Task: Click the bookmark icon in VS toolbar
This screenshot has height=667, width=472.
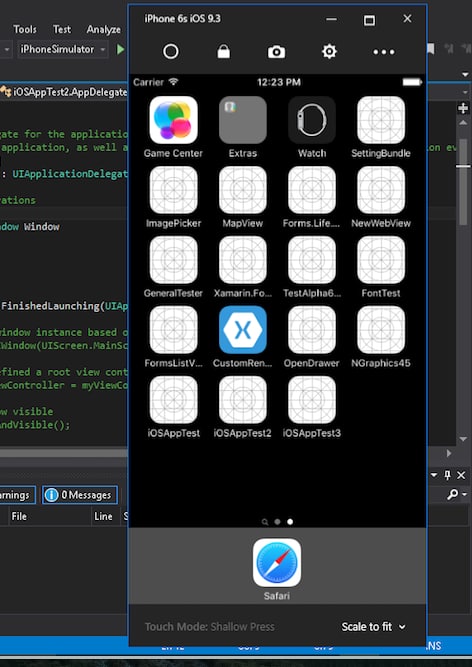Action: [431, 49]
